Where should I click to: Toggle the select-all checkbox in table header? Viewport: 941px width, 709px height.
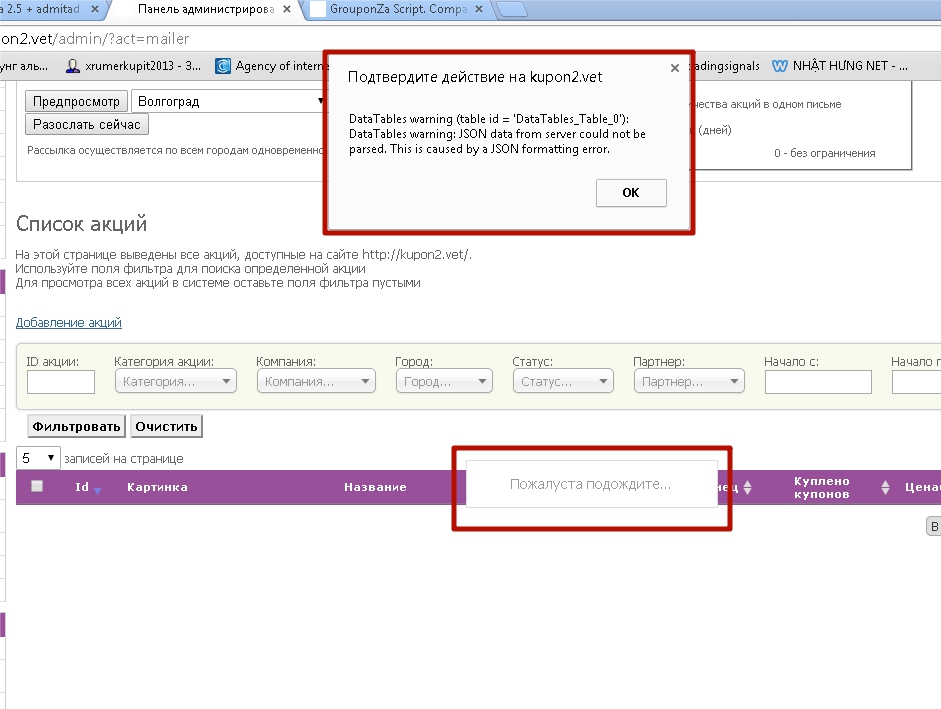37,487
